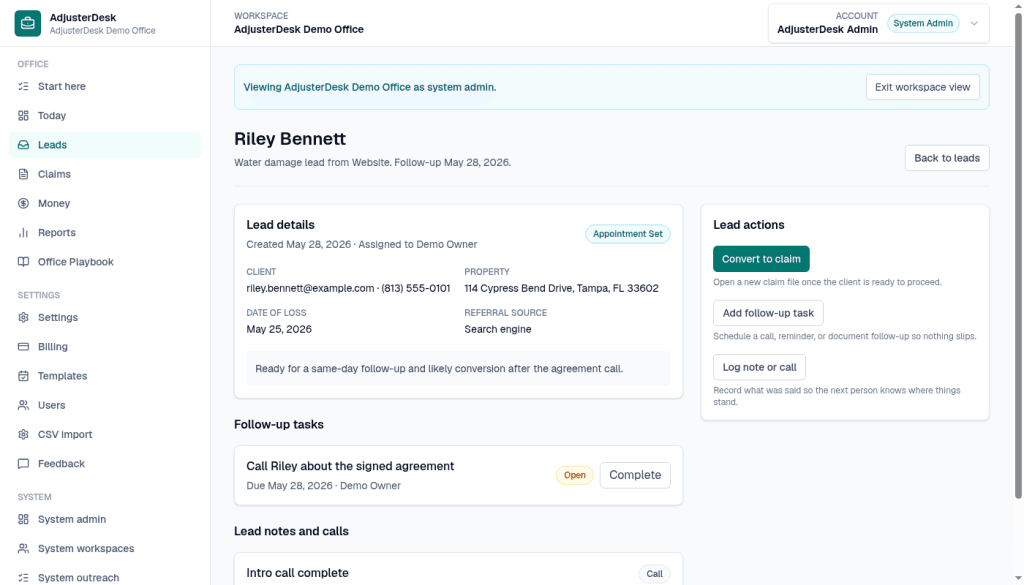The image size is (1024, 585).
Task: Click the Reports bar chart icon
Action: pos(24,232)
